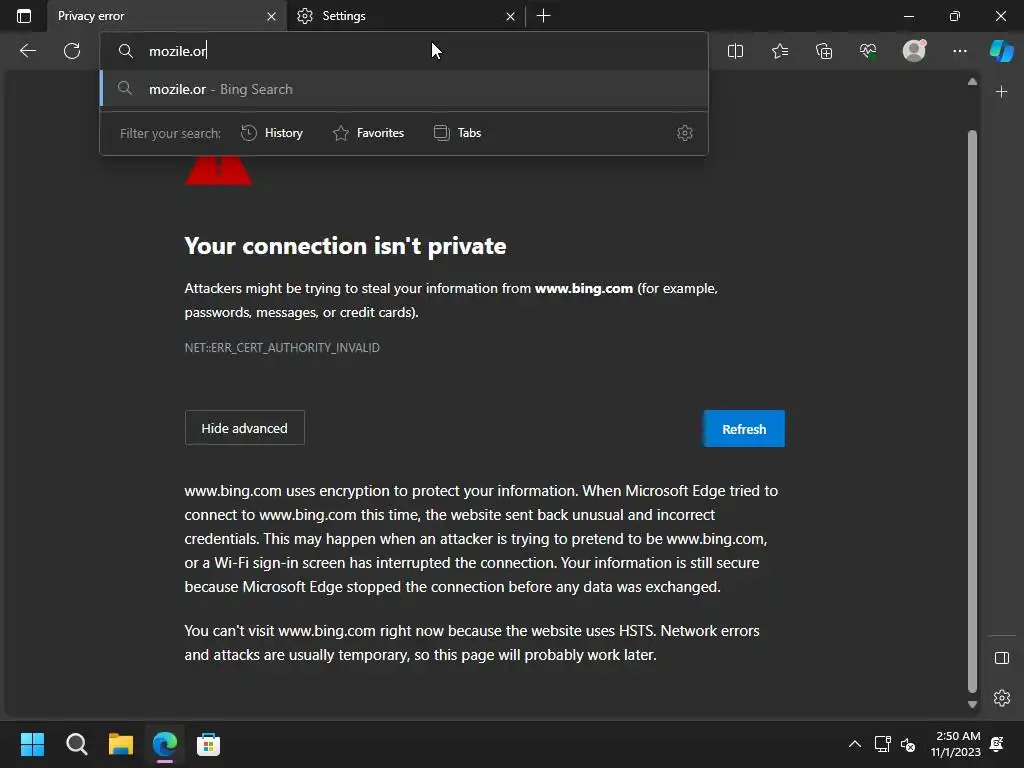This screenshot has width=1024, height=768.
Task: Switch to the Privacy error tab
Action: click(x=167, y=16)
